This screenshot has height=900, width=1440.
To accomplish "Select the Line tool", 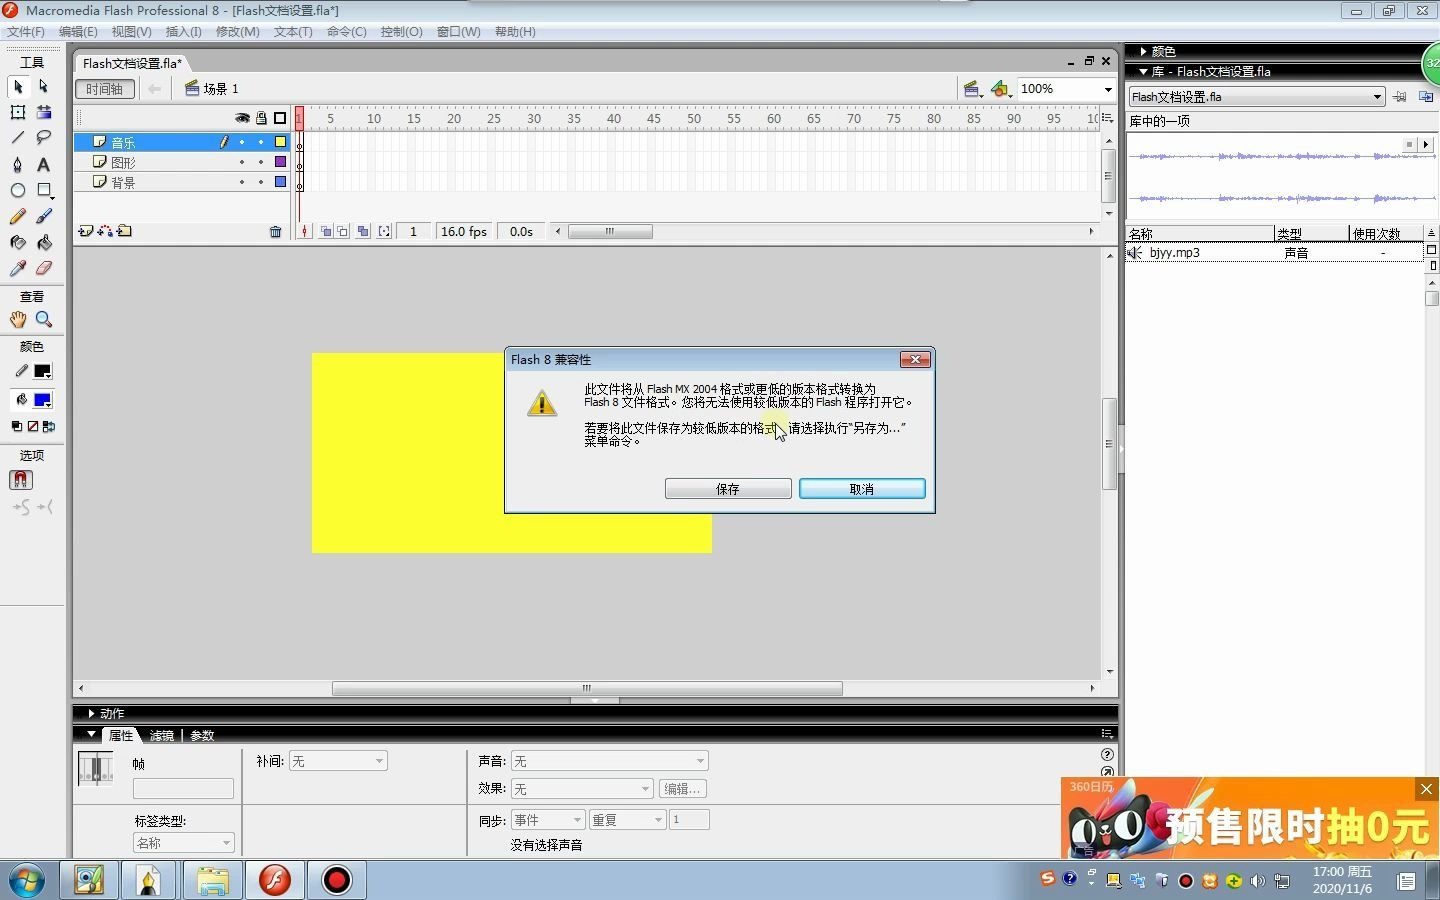I will [18, 138].
